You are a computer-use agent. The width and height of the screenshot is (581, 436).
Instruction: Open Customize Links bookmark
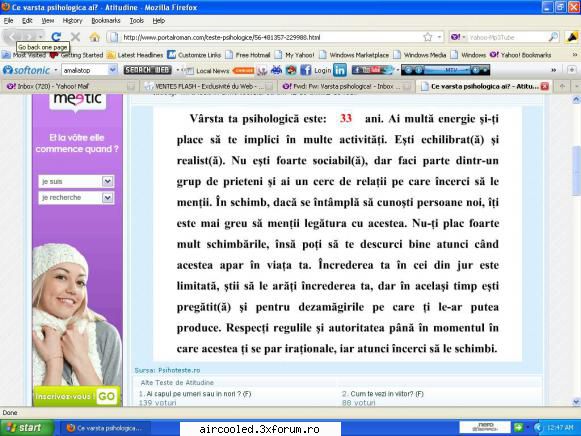point(194,55)
